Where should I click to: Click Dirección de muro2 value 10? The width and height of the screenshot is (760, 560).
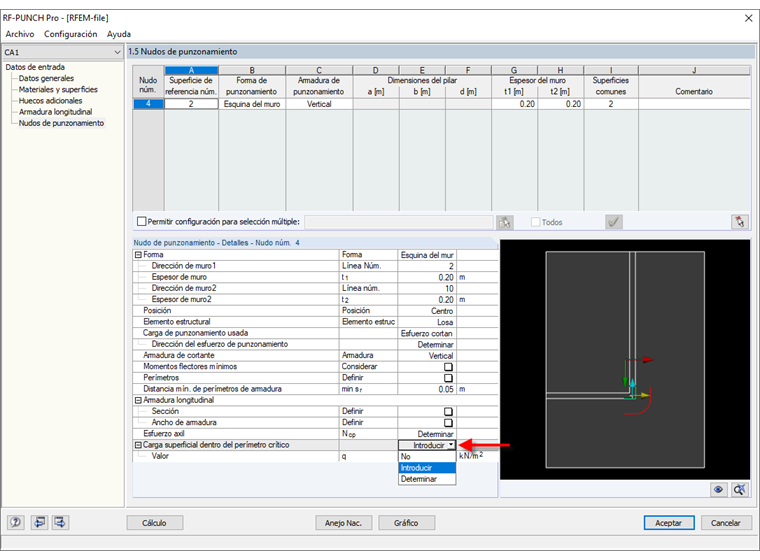click(427, 288)
